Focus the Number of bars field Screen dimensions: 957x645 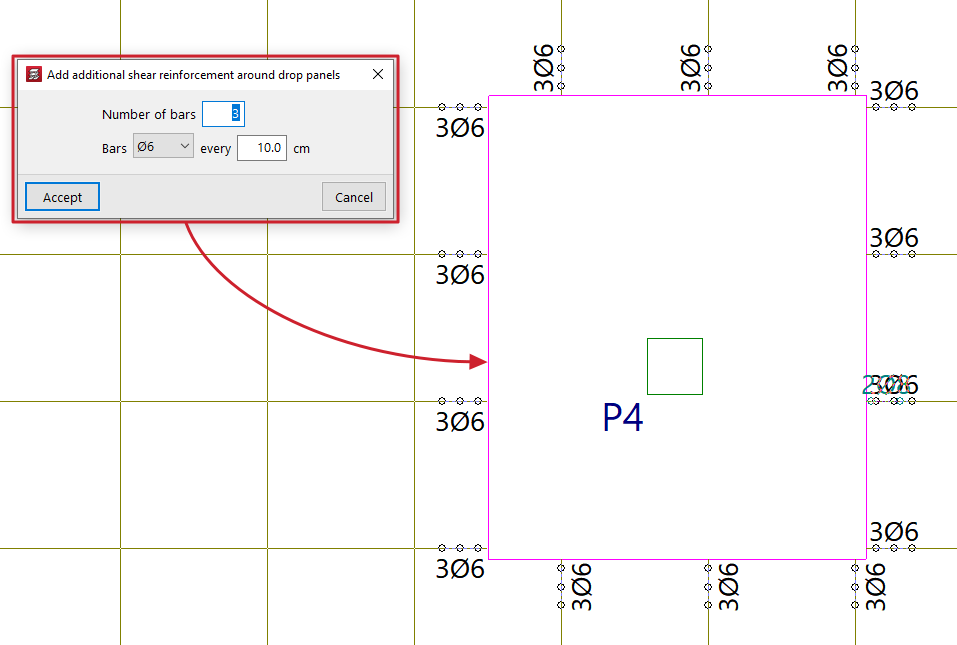(x=223, y=114)
